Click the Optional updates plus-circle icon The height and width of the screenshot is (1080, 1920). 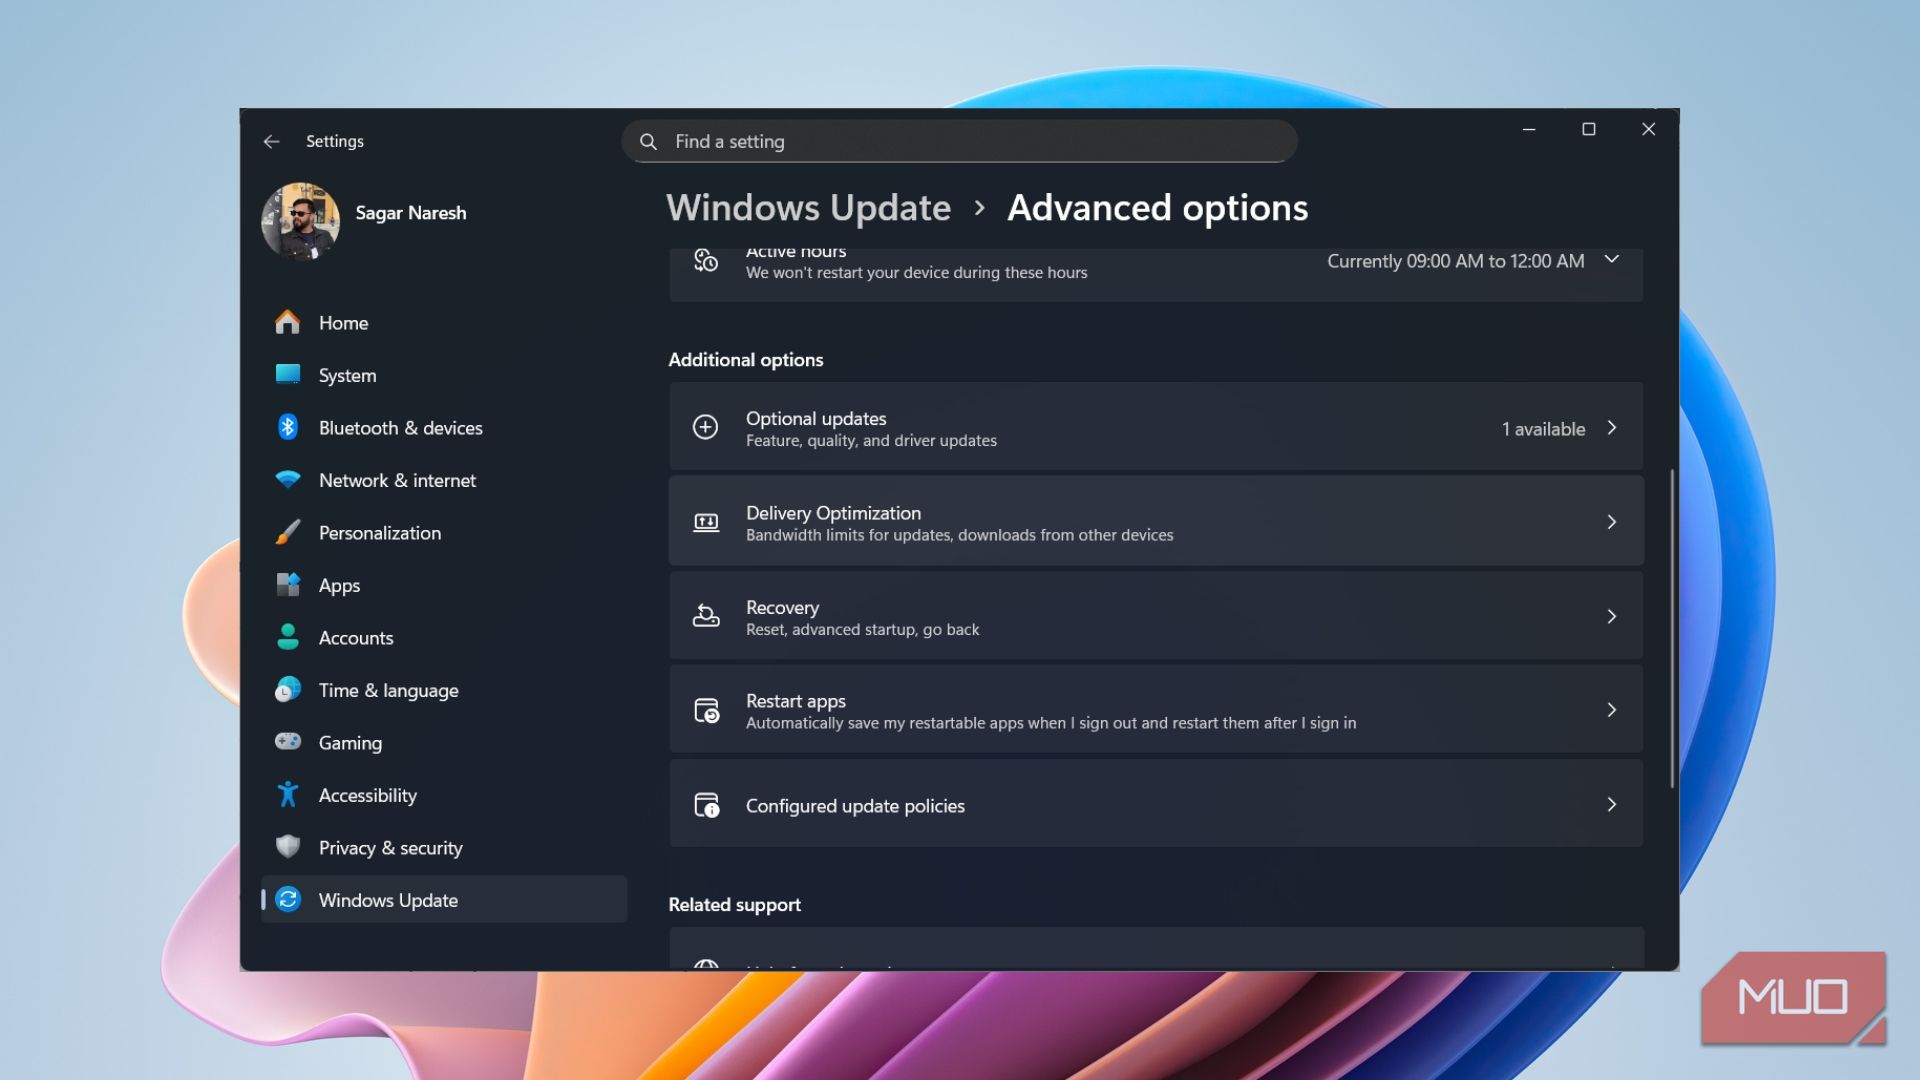coord(706,428)
